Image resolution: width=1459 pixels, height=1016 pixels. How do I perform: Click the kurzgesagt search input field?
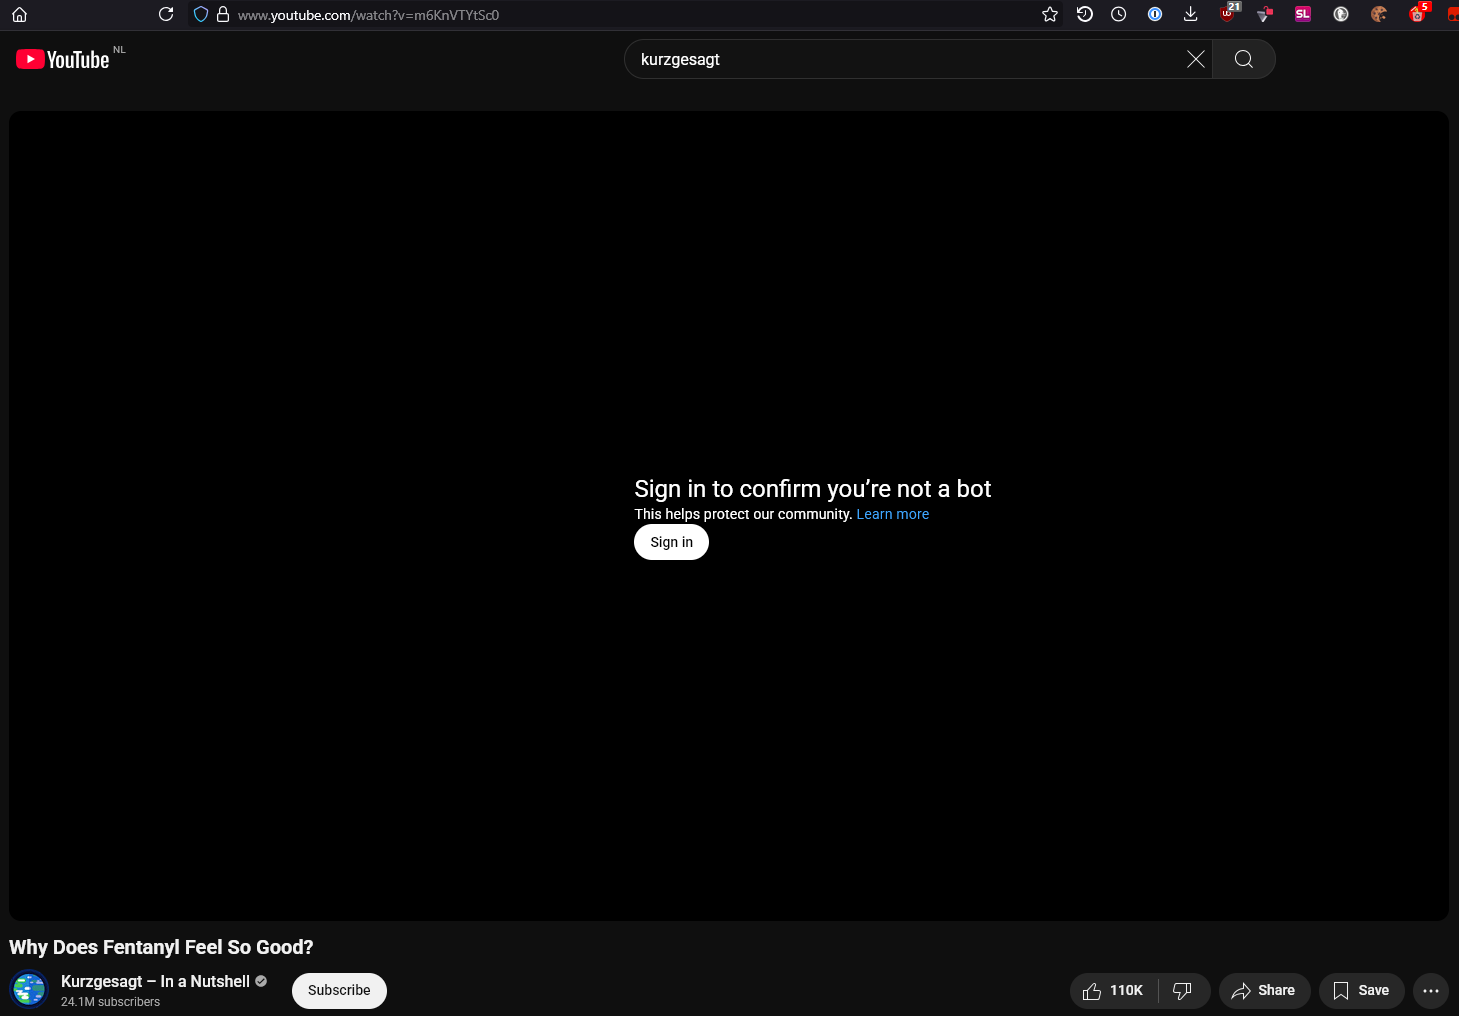[900, 59]
